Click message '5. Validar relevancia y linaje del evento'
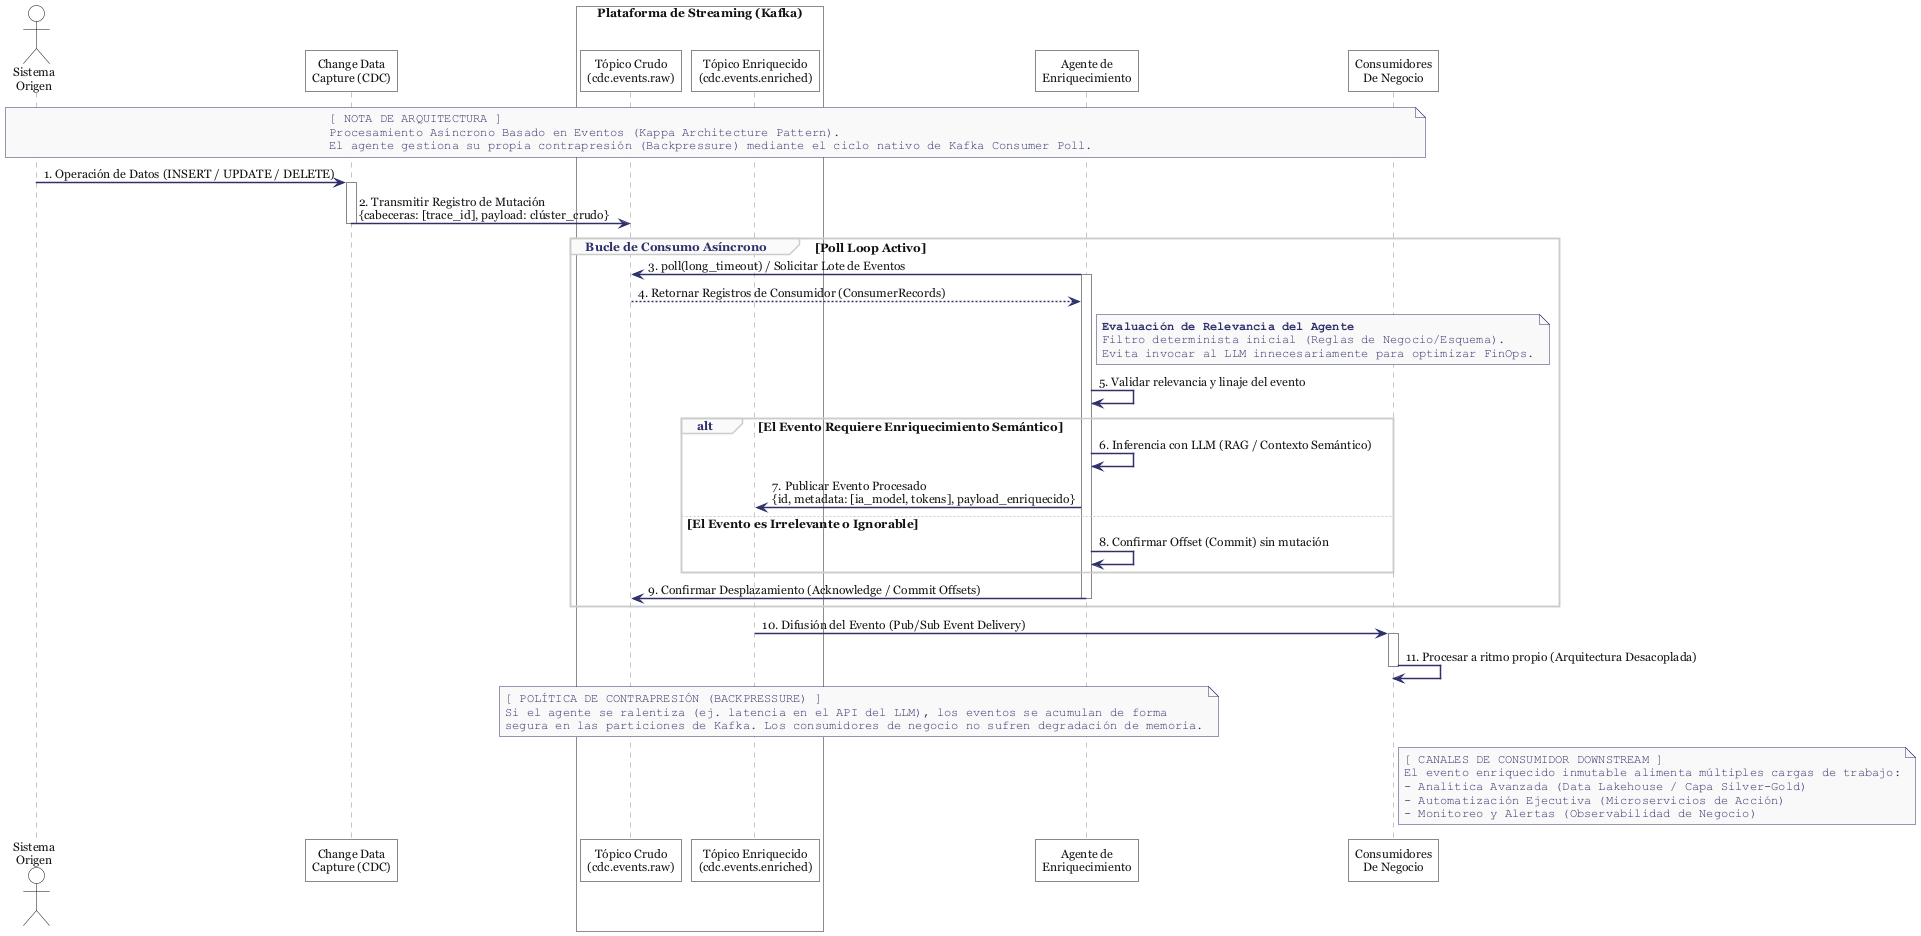The image size is (1921, 936). point(1202,382)
